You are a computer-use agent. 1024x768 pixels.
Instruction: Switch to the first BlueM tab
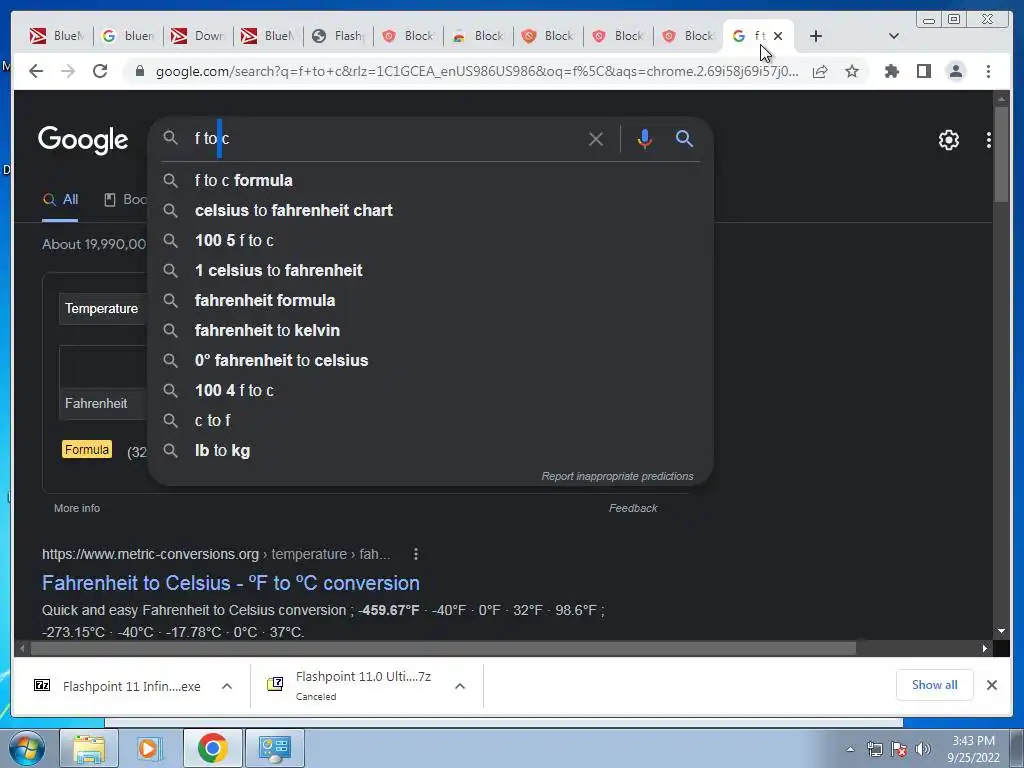57,36
